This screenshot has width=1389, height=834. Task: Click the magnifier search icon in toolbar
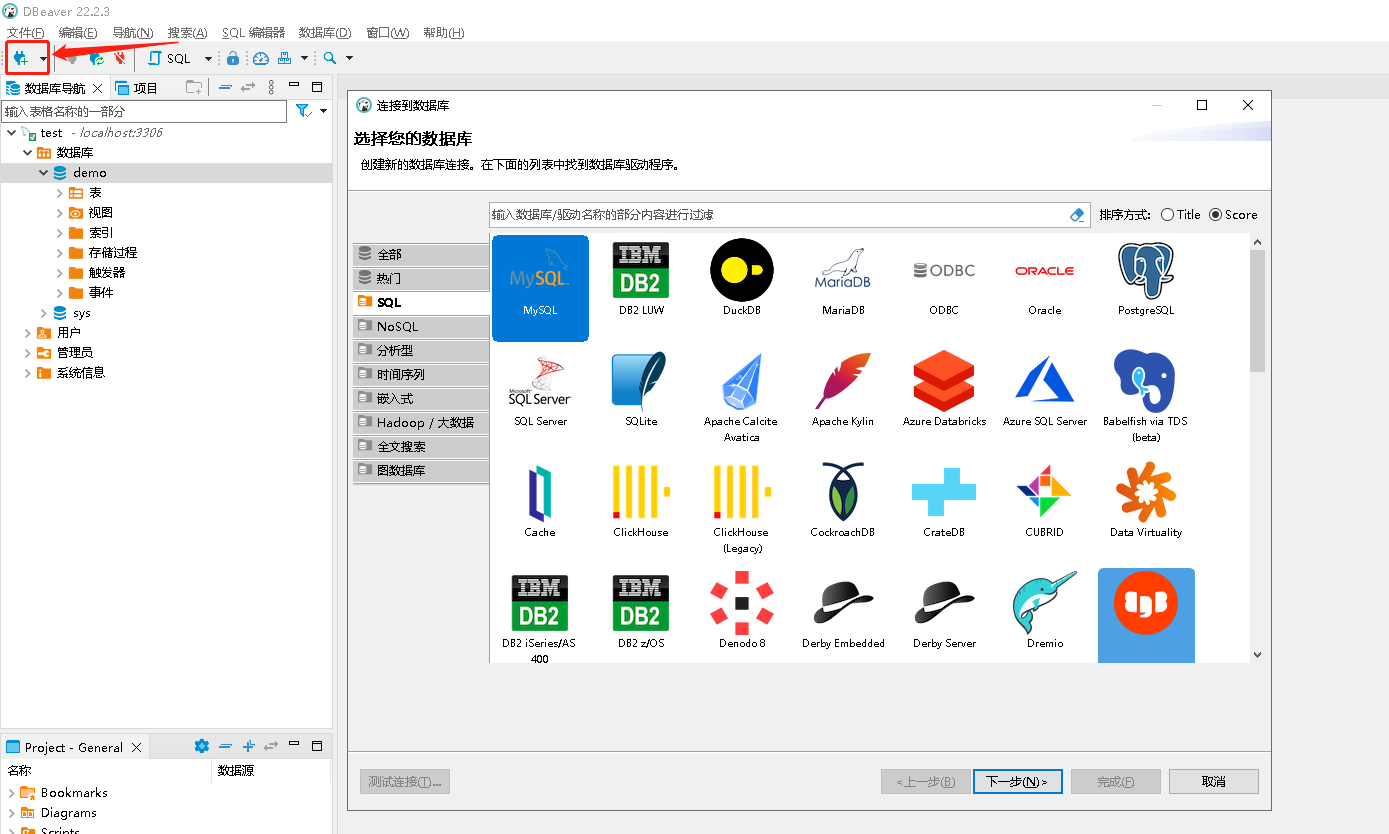[x=330, y=58]
